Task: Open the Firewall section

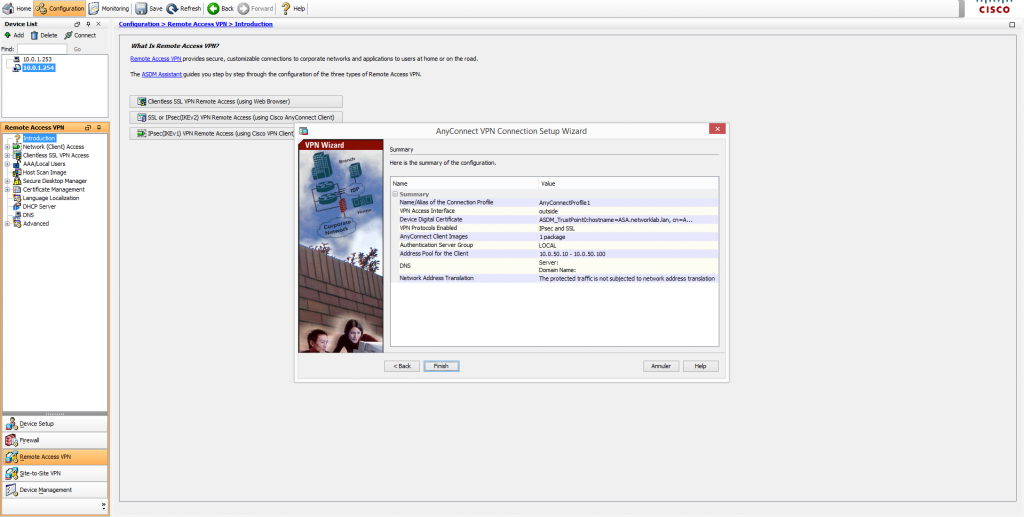Action: (x=55, y=441)
